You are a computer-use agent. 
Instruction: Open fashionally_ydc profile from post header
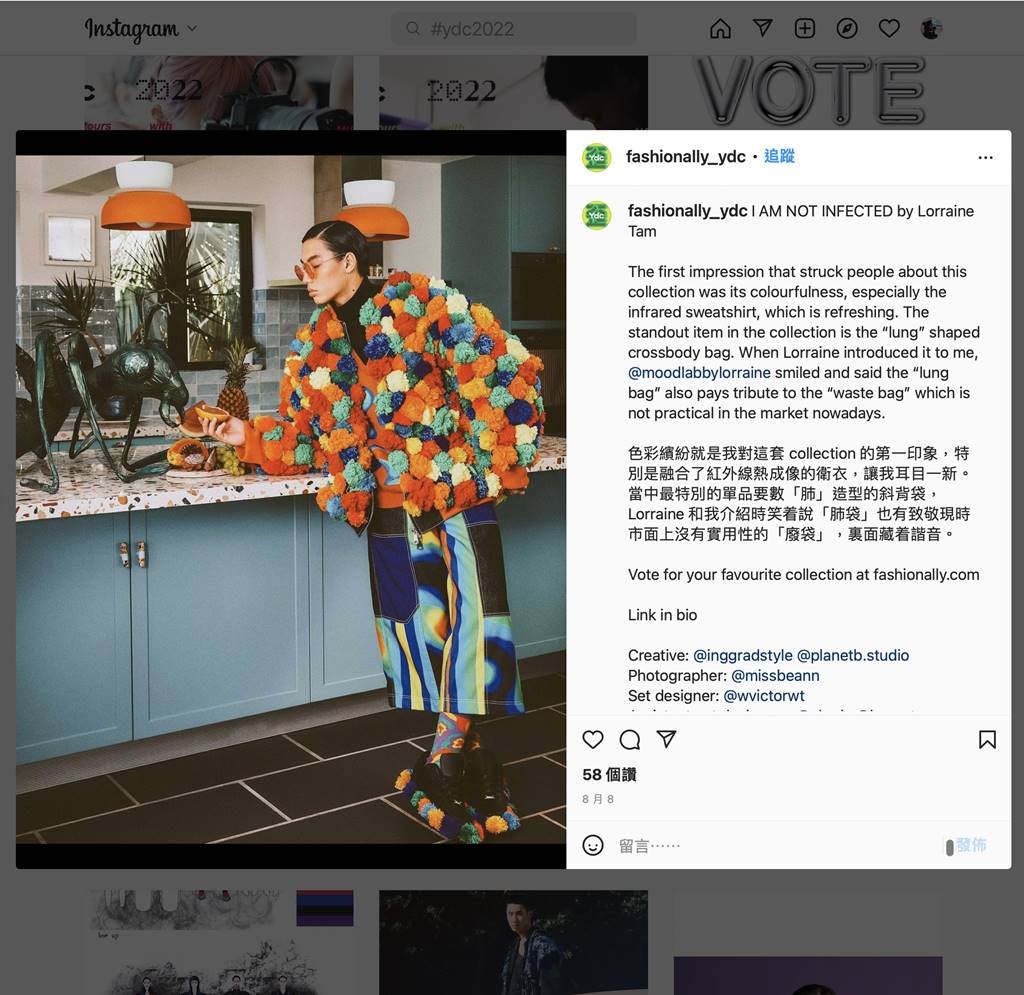click(x=685, y=157)
